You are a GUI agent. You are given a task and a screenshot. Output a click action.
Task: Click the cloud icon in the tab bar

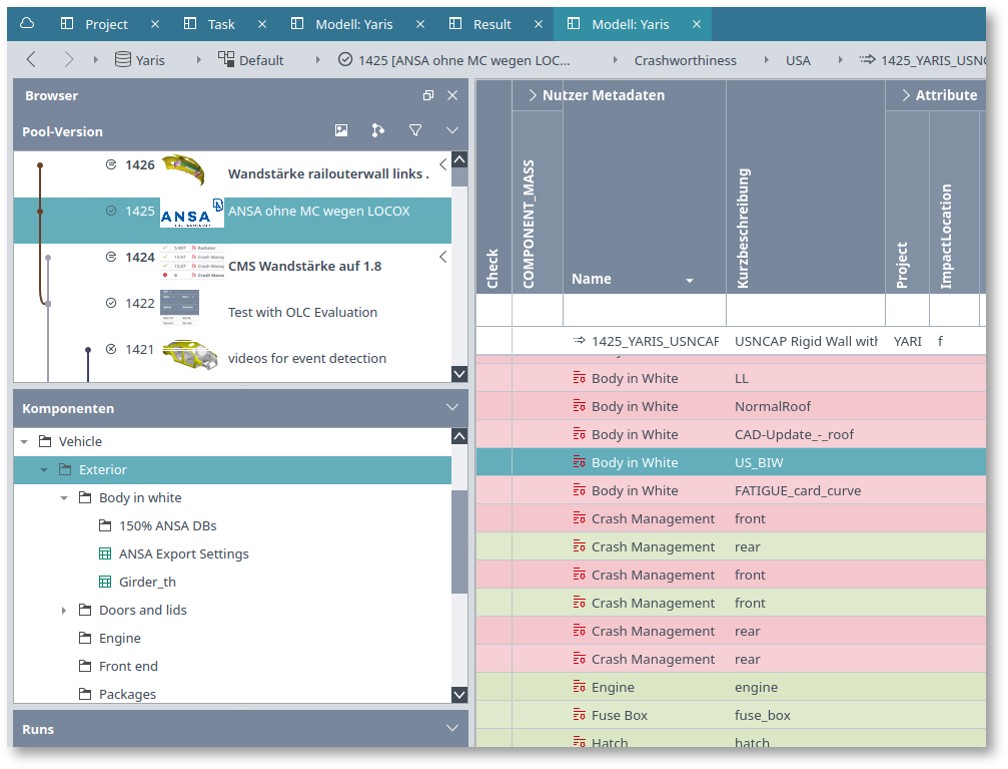(27, 24)
